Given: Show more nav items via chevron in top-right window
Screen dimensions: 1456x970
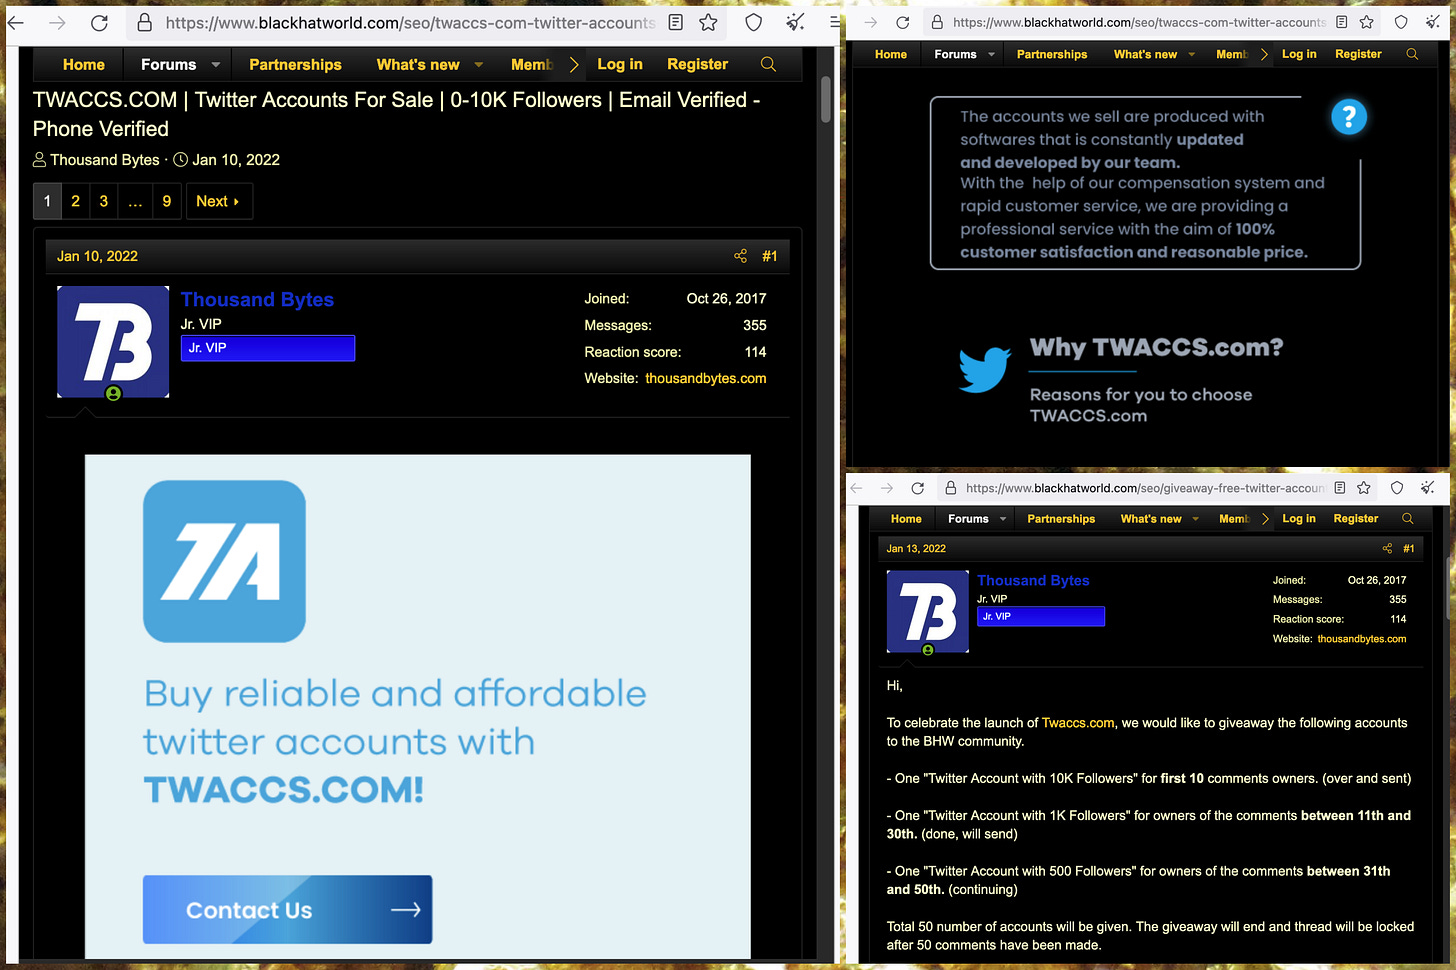Looking at the screenshot, I should pyautogui.click(x=1264, y=54).
